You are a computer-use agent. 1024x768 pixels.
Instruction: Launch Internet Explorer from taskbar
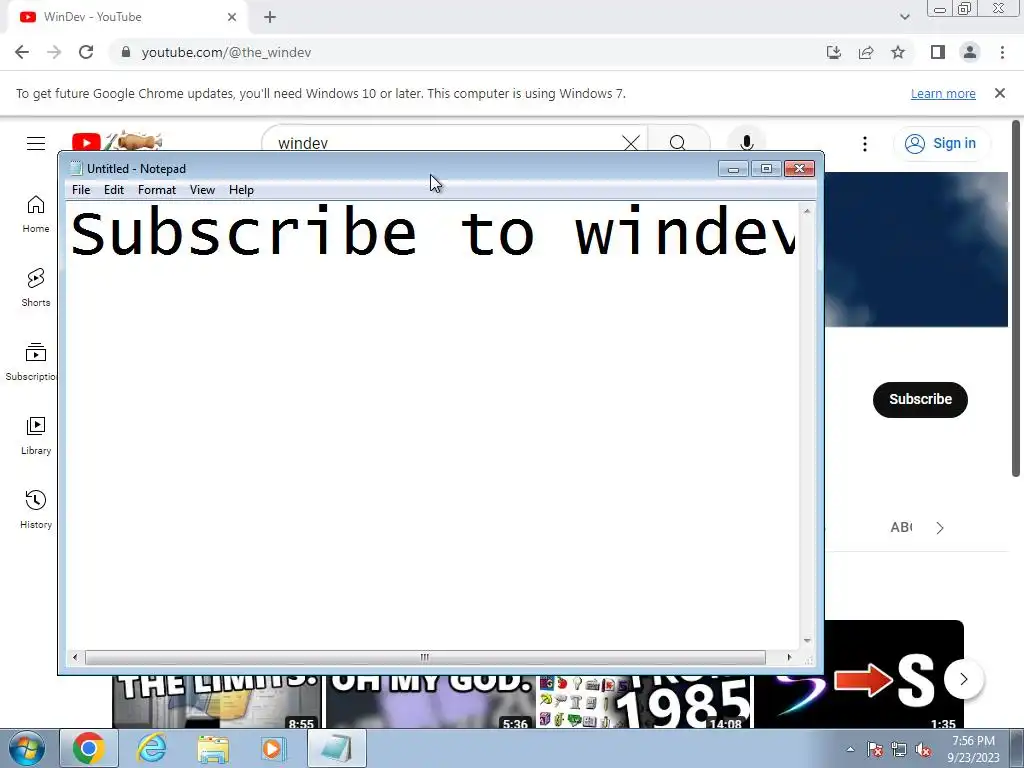click(x=152, y=748)
